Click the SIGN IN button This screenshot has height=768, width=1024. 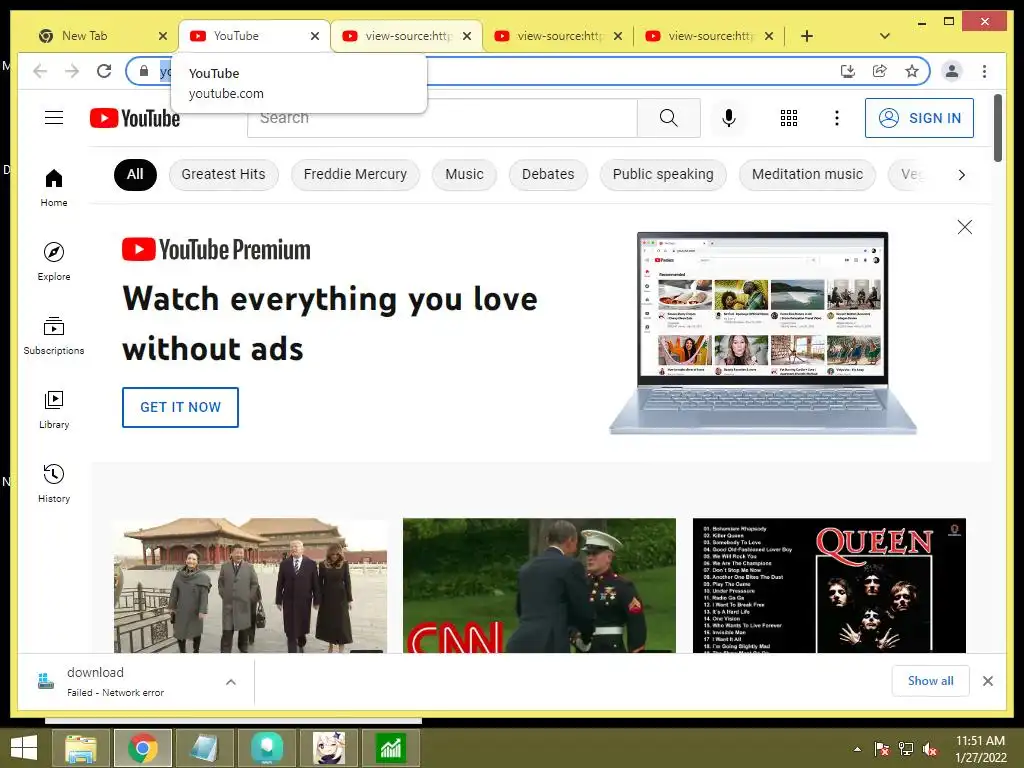(919, 118)
